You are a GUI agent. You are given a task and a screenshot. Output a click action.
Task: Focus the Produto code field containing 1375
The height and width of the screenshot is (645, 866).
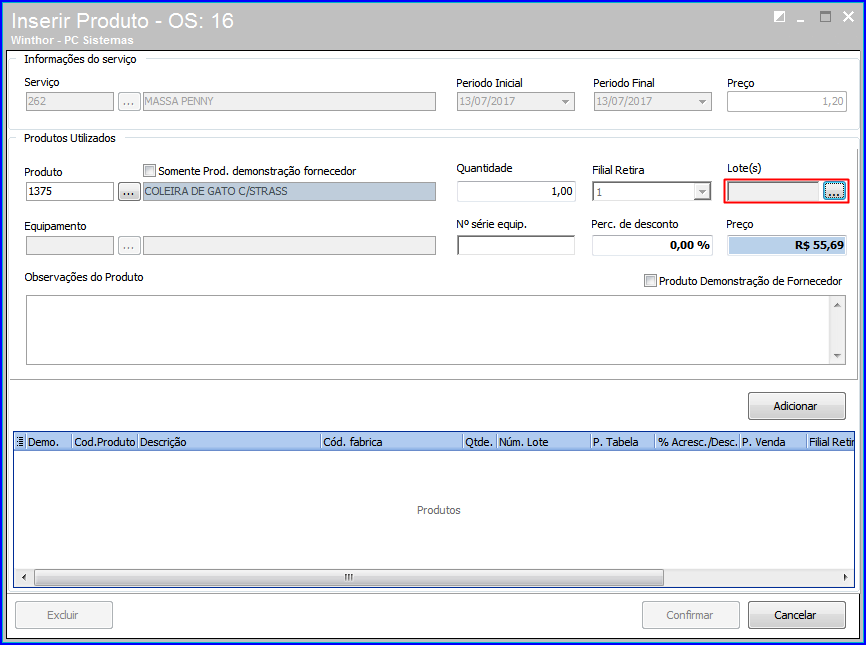click(x=70, y=192)
